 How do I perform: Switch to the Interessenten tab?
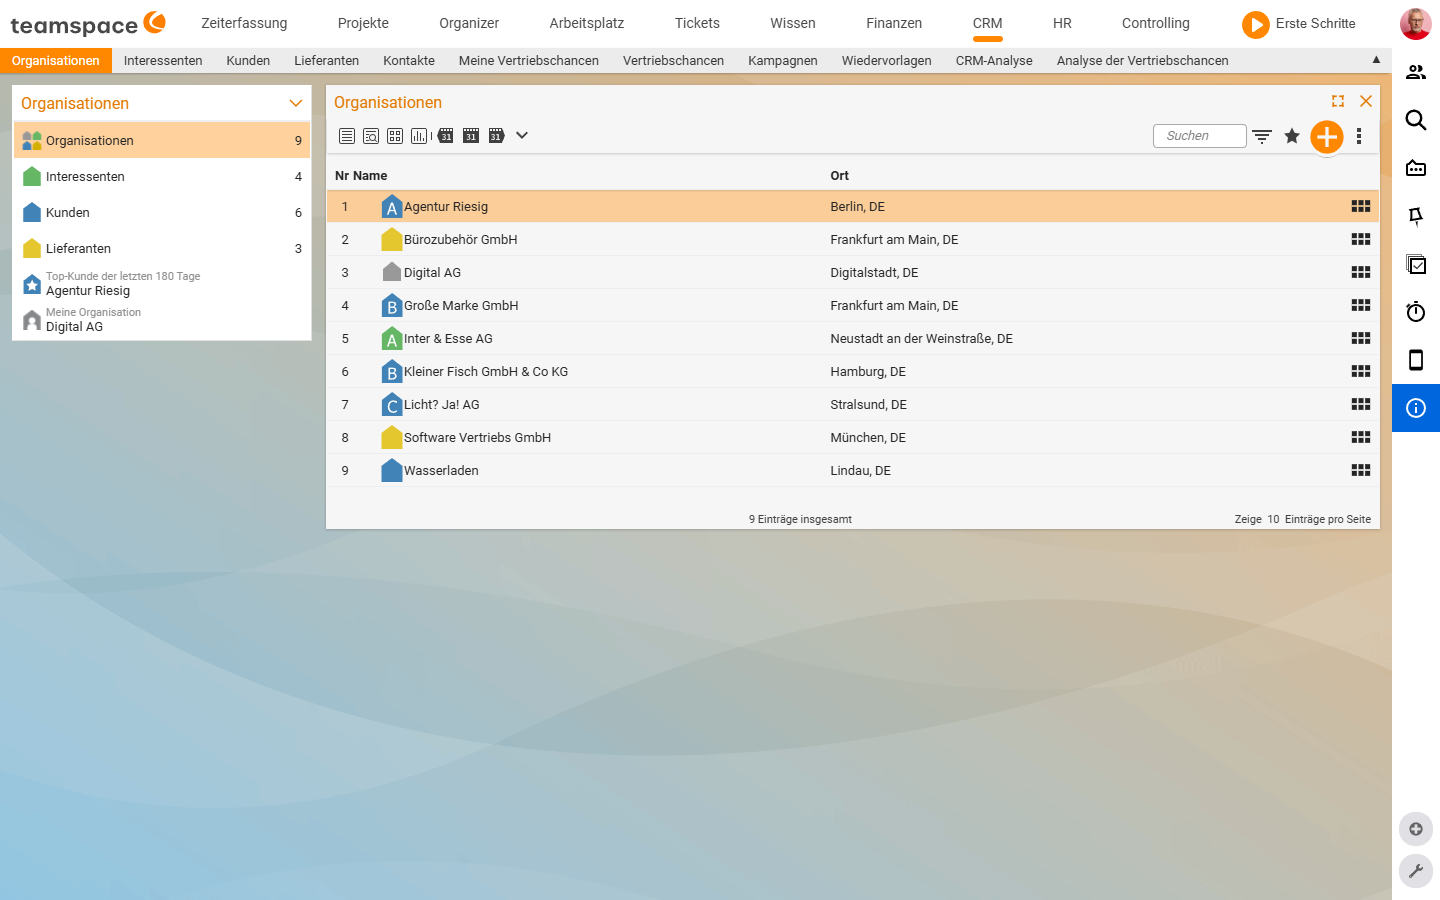point(163,61)
